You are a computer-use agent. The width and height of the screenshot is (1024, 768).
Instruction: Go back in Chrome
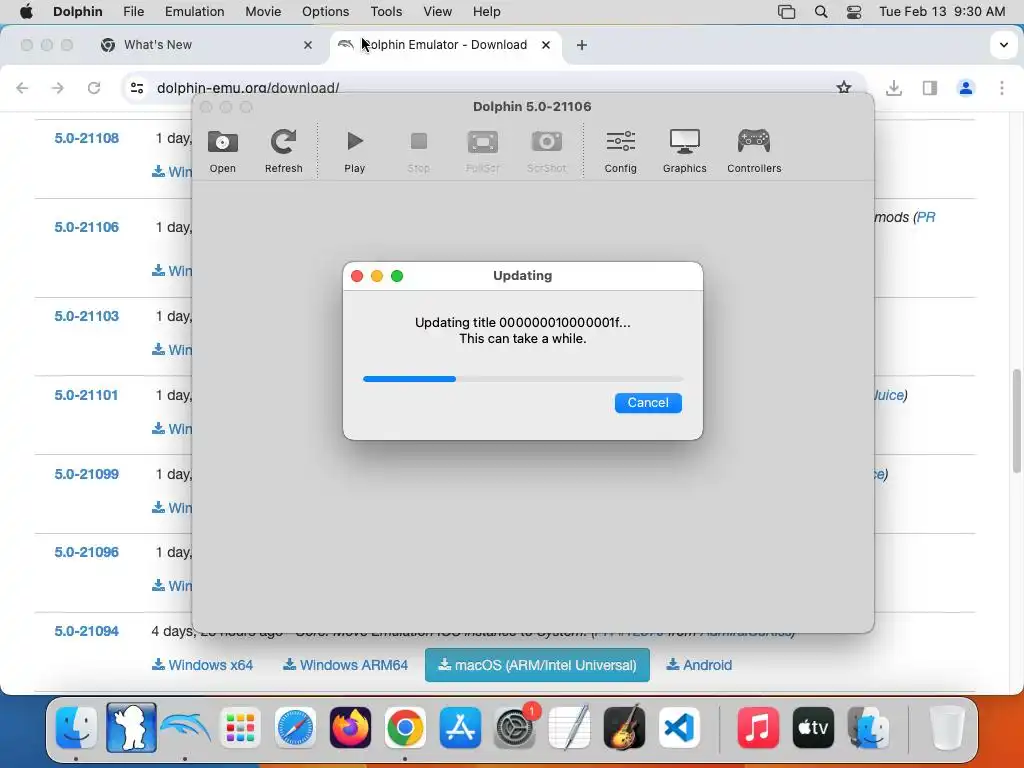pyautogui.click(x=22, y=88)
